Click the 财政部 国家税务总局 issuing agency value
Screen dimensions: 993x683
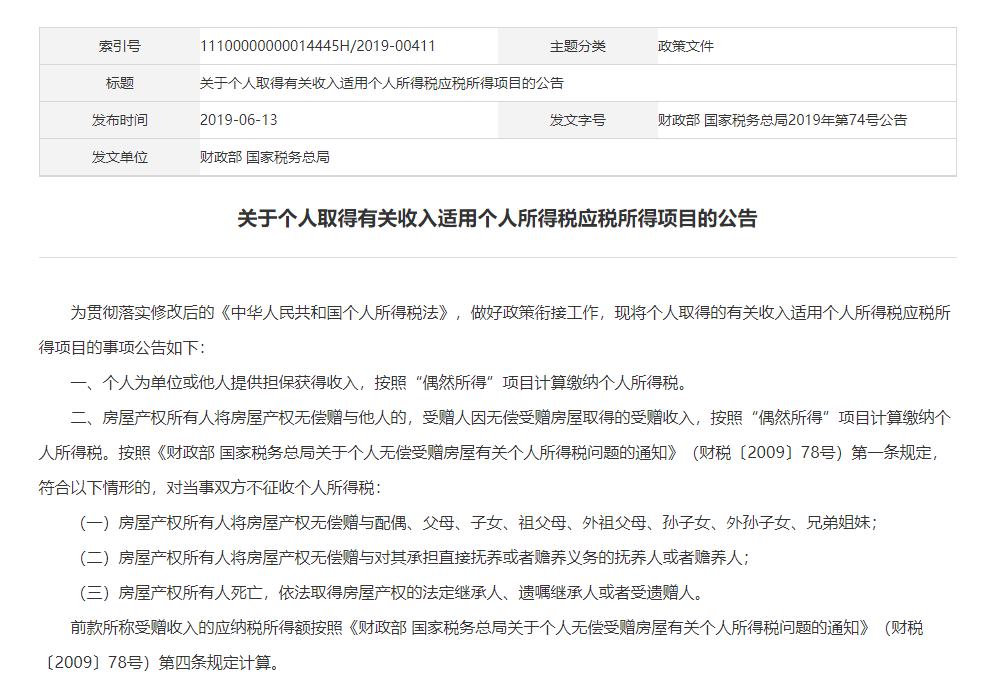click(x=266, y=157)
